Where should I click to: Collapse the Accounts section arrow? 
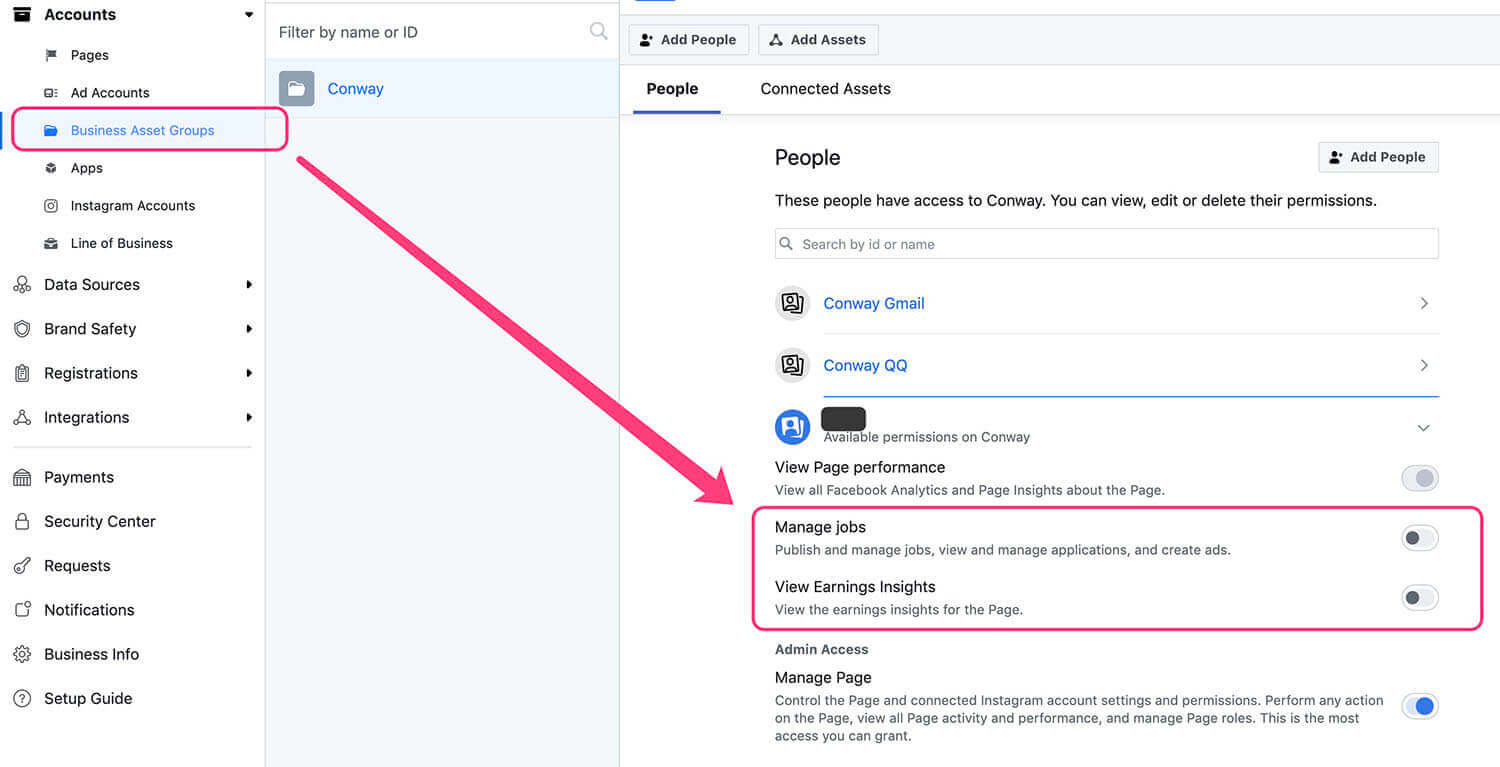(x=249, y=14)
